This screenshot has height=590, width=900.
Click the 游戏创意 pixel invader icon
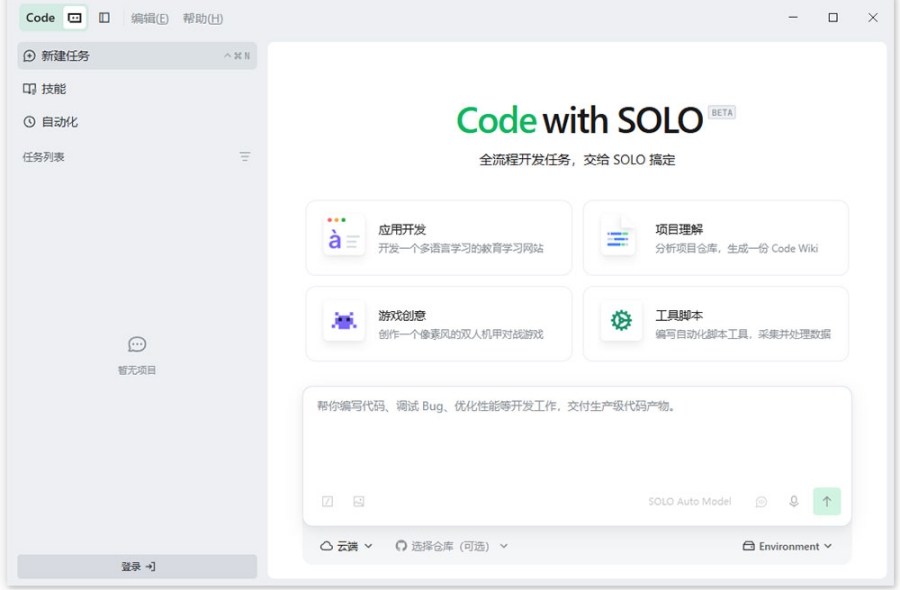[x=344, y=320]
